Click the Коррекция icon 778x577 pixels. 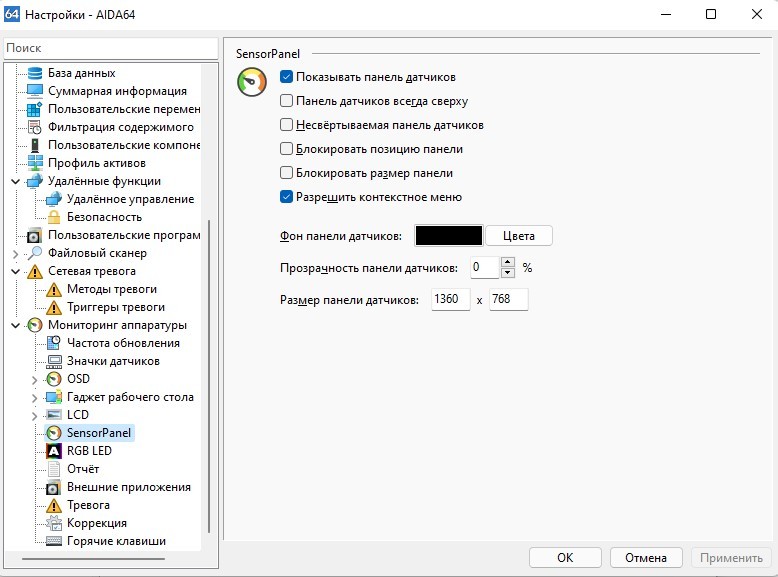coord(54,523)
